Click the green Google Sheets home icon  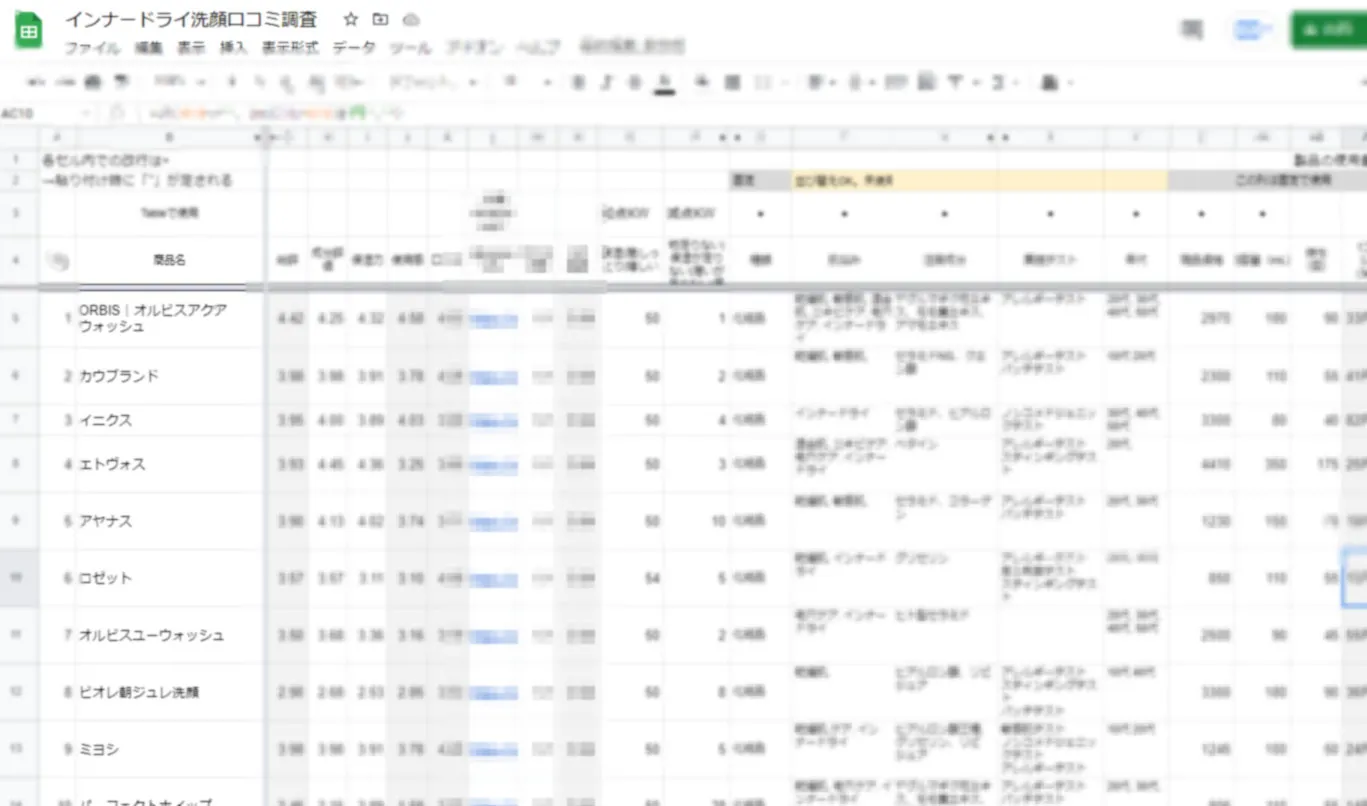[x=27, y=29]
